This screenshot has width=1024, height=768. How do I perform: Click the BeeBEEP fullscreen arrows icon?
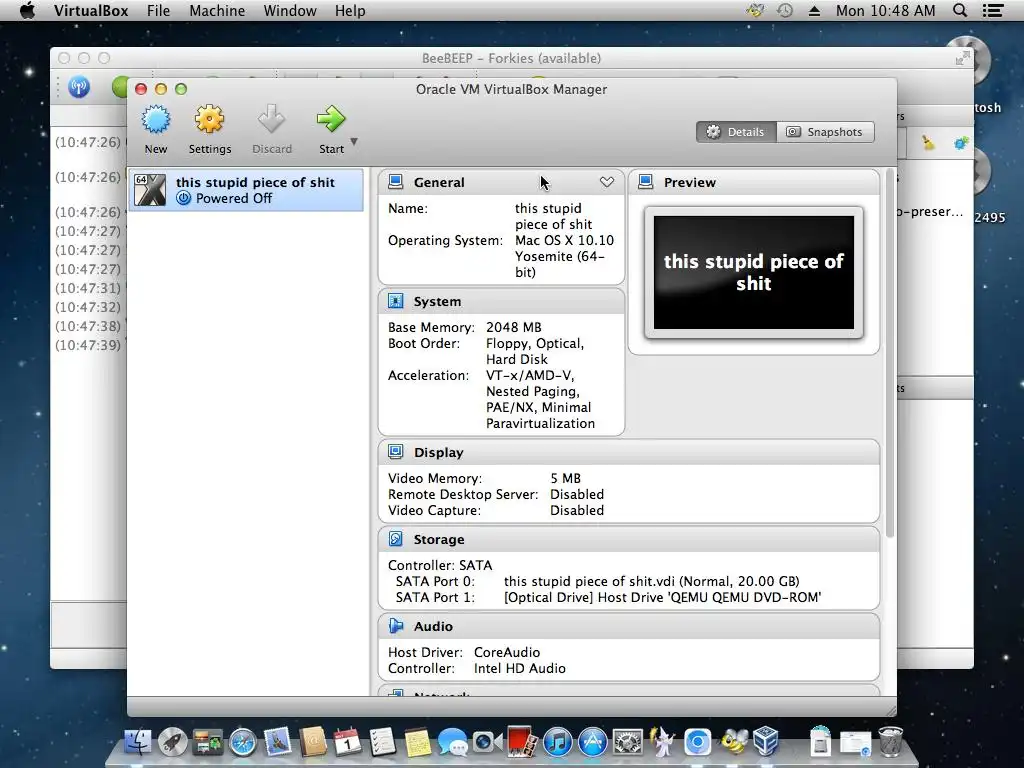pyautogui.click(x=962, y=59)
